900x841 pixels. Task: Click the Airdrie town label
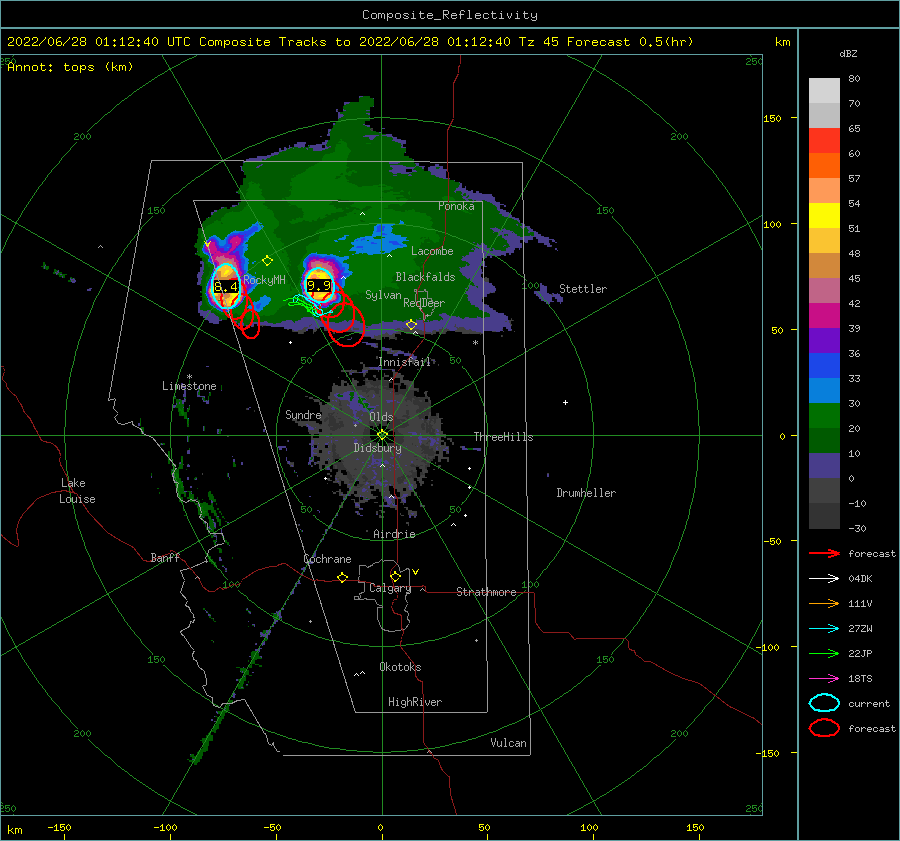tap(394, 534)
